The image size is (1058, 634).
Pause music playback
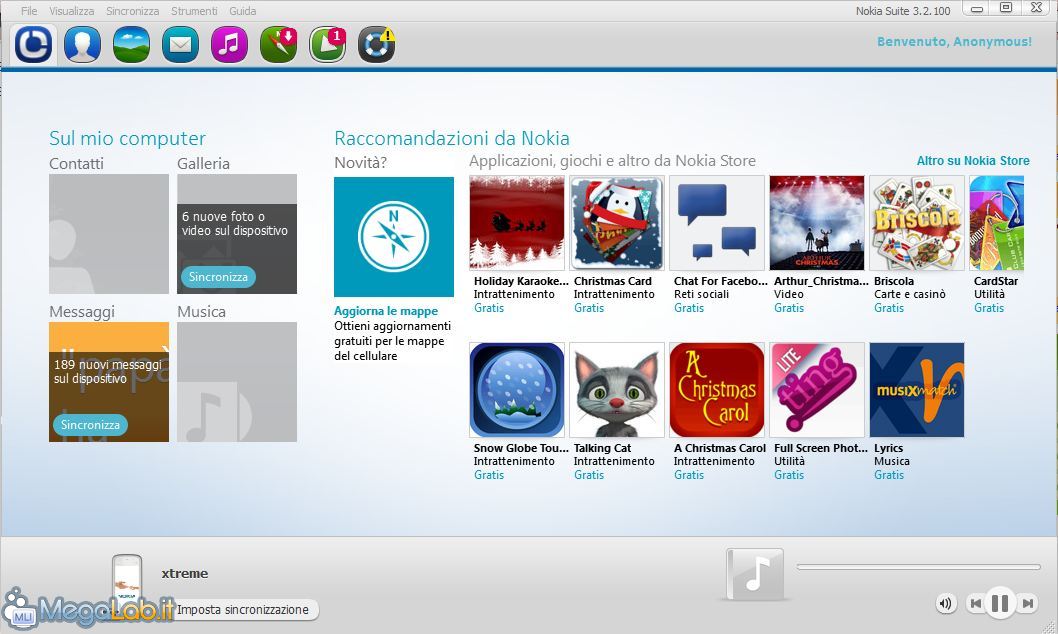tap(1000, 602)
